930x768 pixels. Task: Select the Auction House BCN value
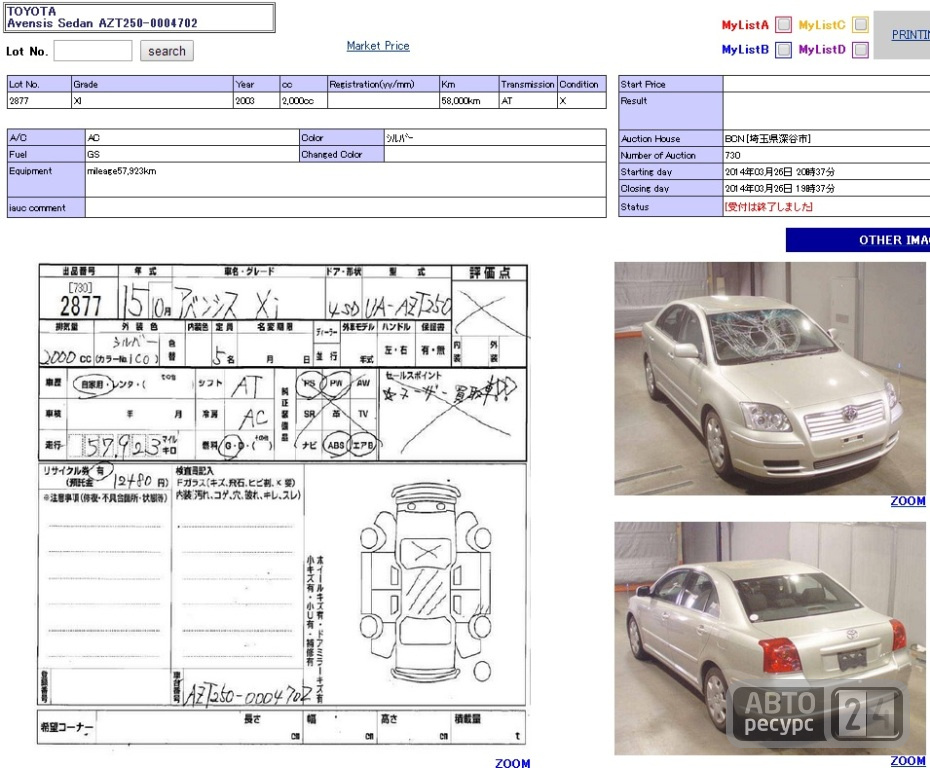767,139
